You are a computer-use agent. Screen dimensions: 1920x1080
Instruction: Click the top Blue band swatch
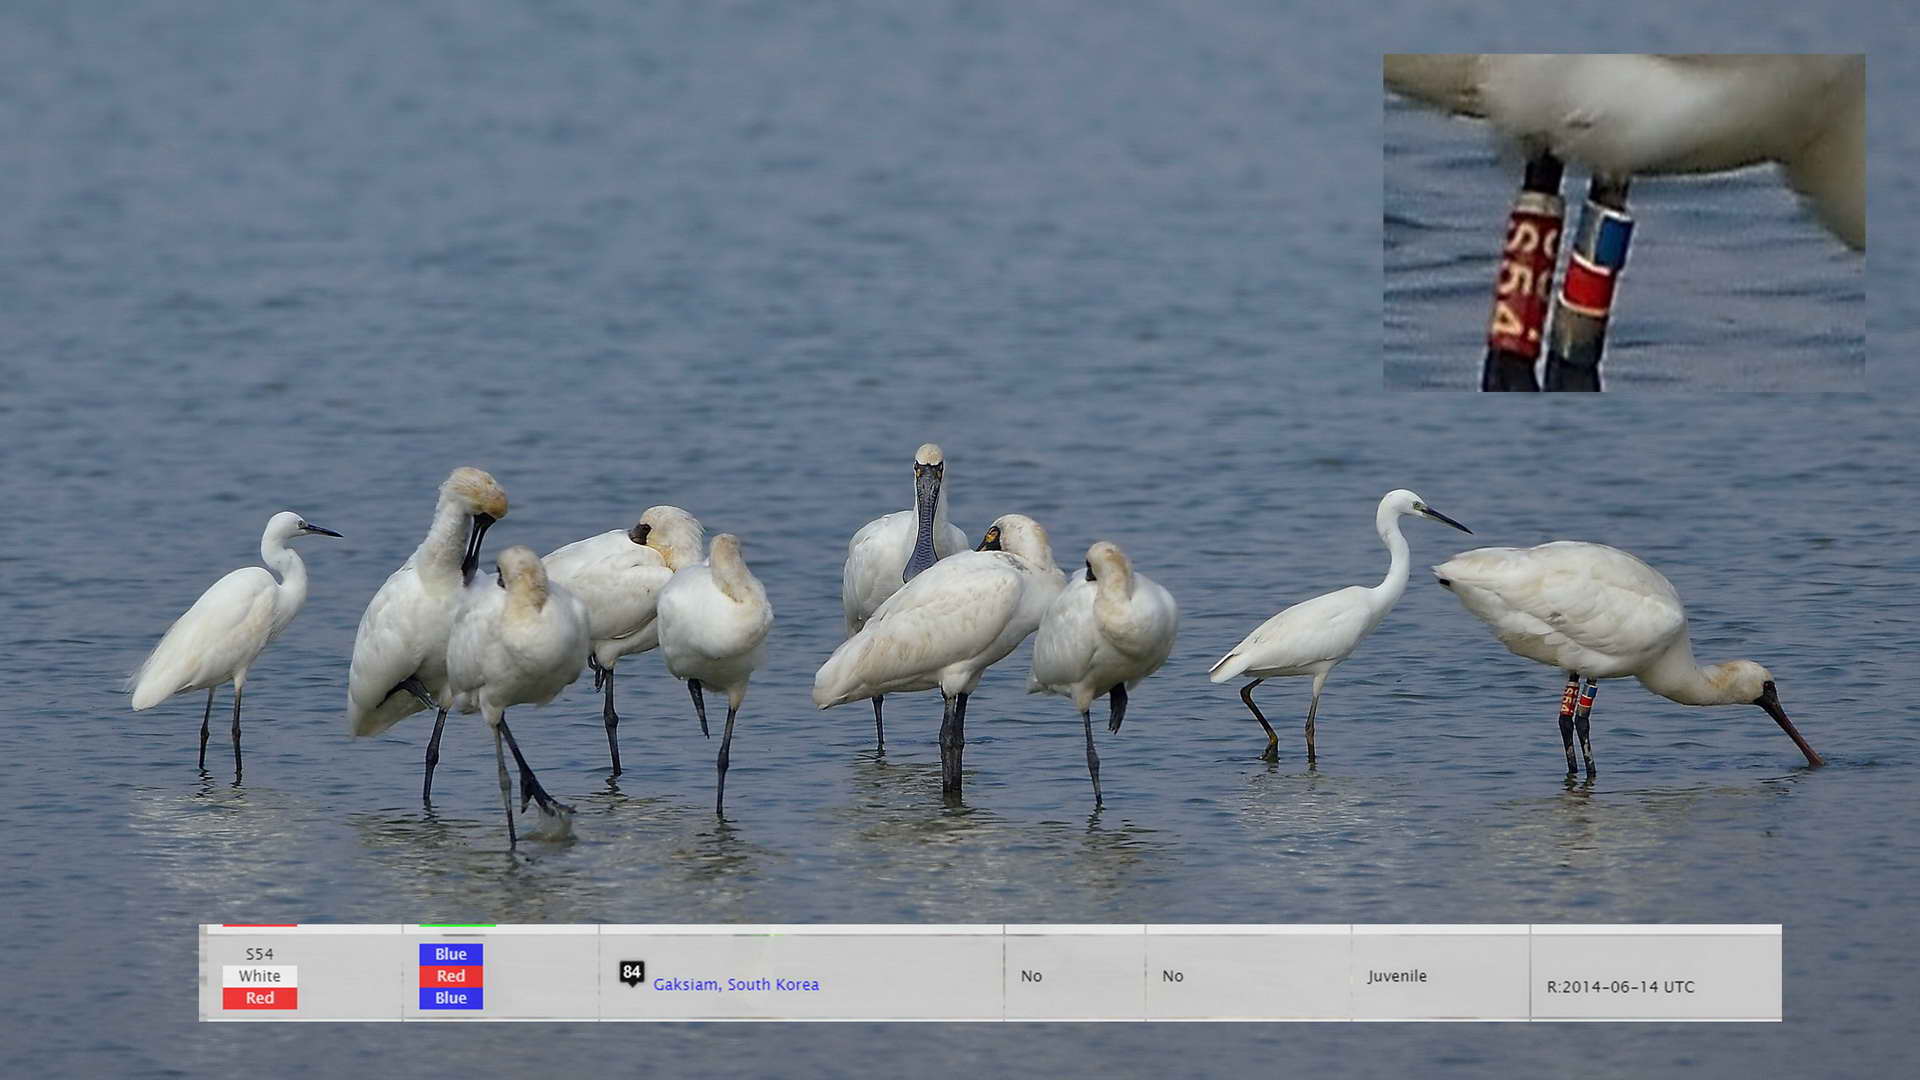tap(450, 954)
